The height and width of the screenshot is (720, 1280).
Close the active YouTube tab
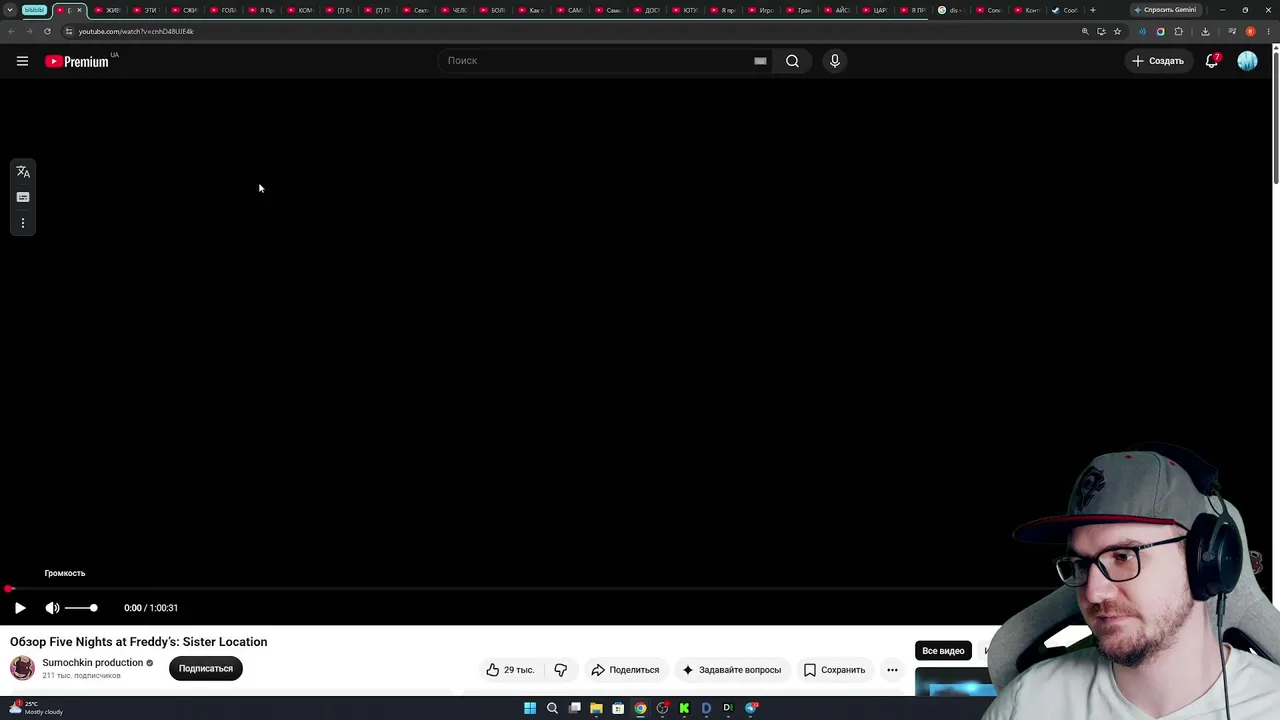(79, 10)
